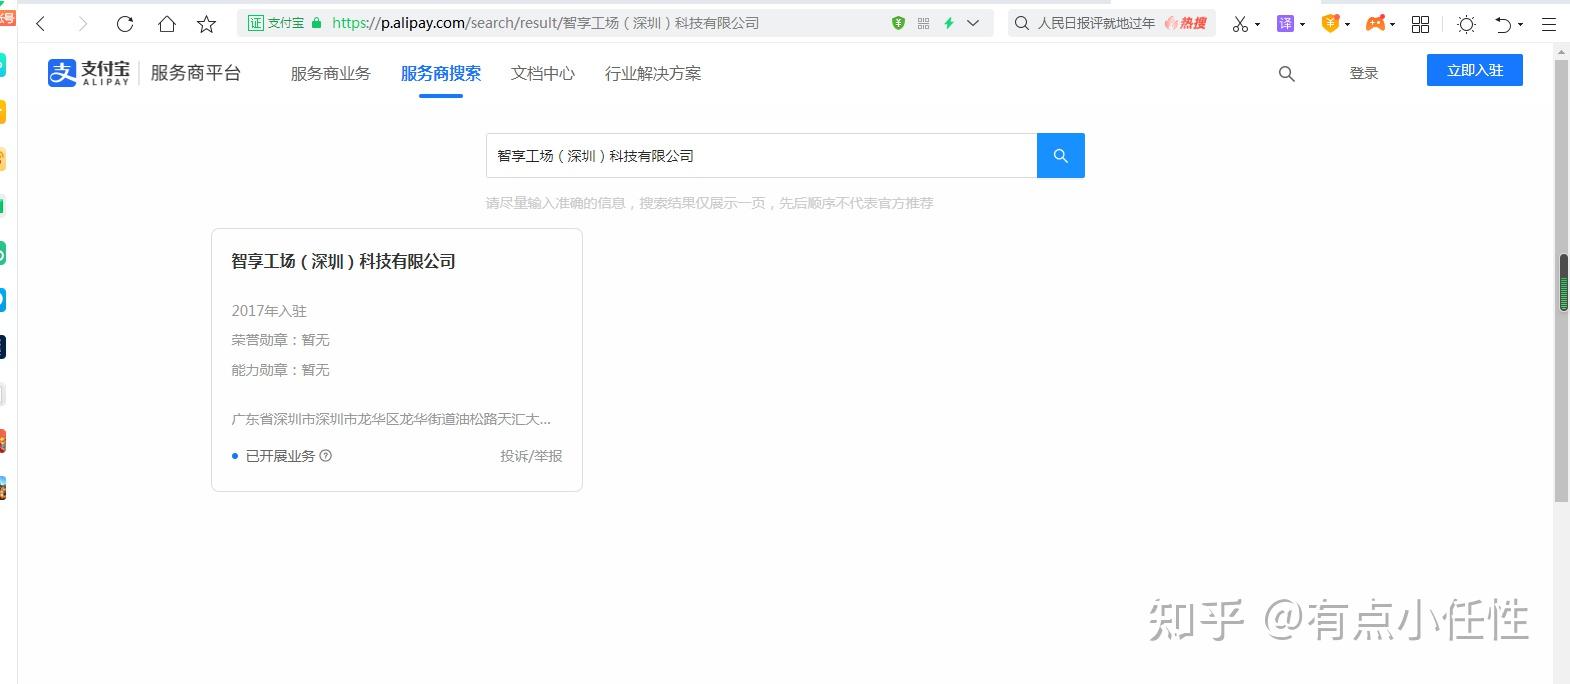
Task: Select the 服务商搜索 navigation tab
Action: (x=441, y=73)
